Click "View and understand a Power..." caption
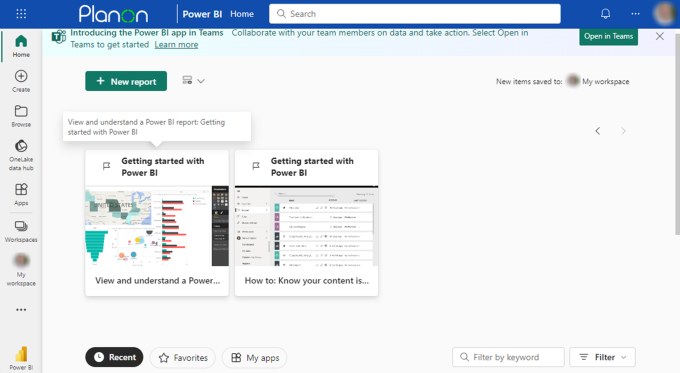Viewport: 680px width, 373px height. click(x=157, y=281)
